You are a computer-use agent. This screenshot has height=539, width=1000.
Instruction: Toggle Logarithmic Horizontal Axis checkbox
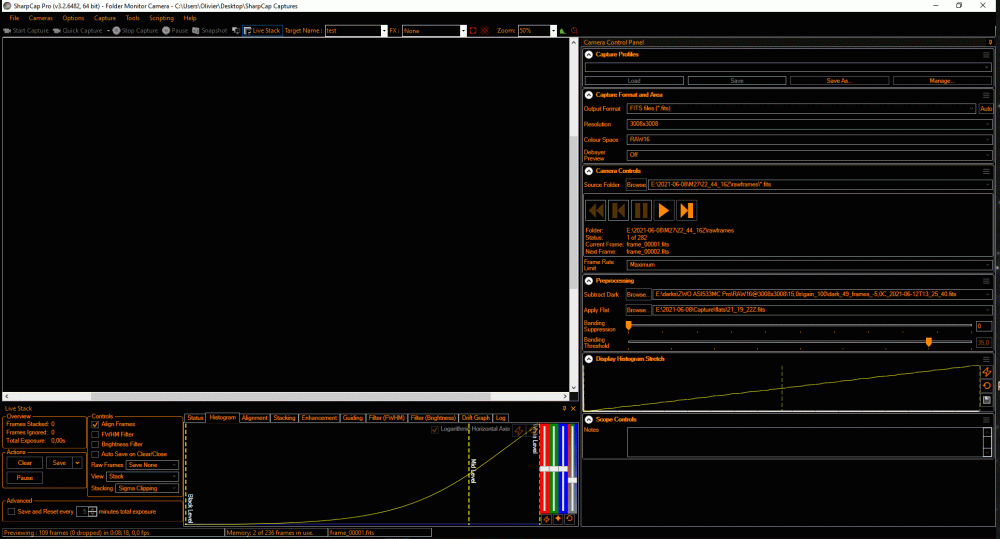coord(435,429)
